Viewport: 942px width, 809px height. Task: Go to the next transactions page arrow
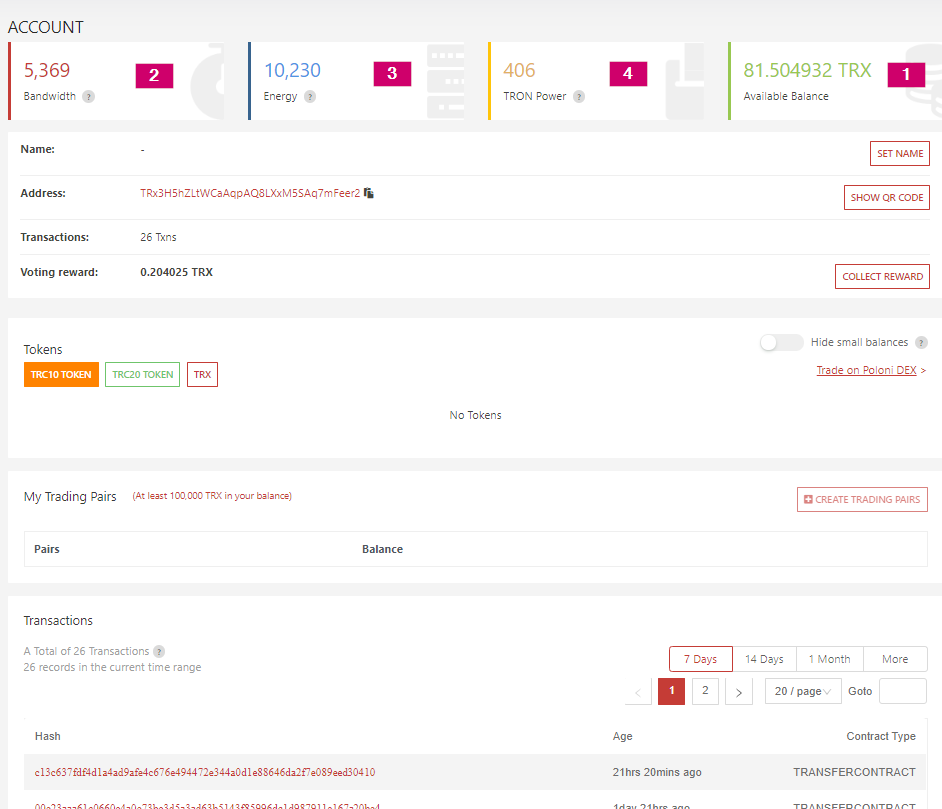click(739, 691)
